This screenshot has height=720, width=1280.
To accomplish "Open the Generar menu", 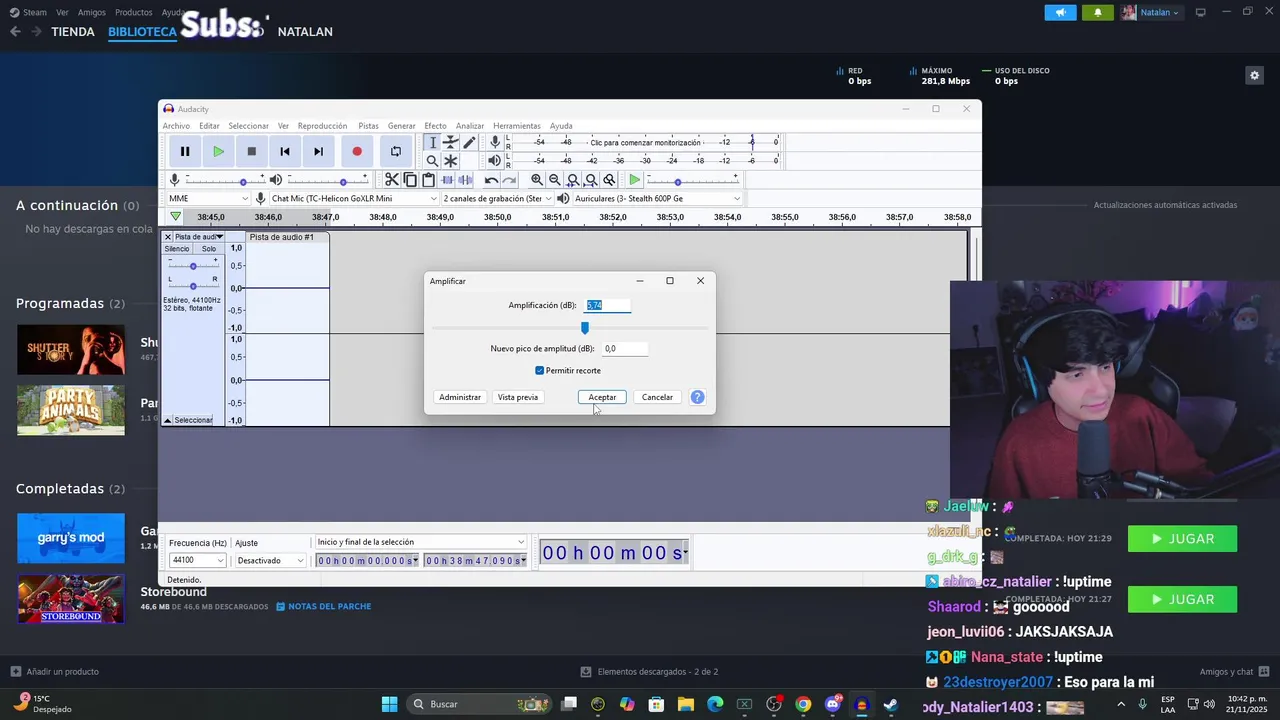I will (401, 126).
